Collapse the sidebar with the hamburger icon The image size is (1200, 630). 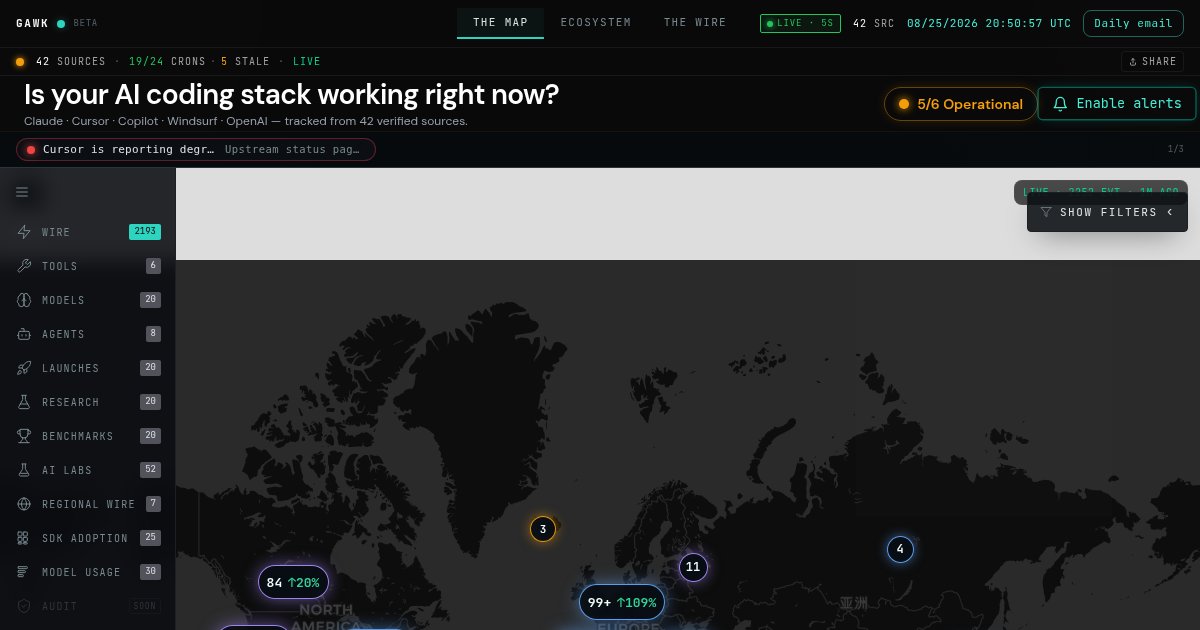(x=22, y=192)
